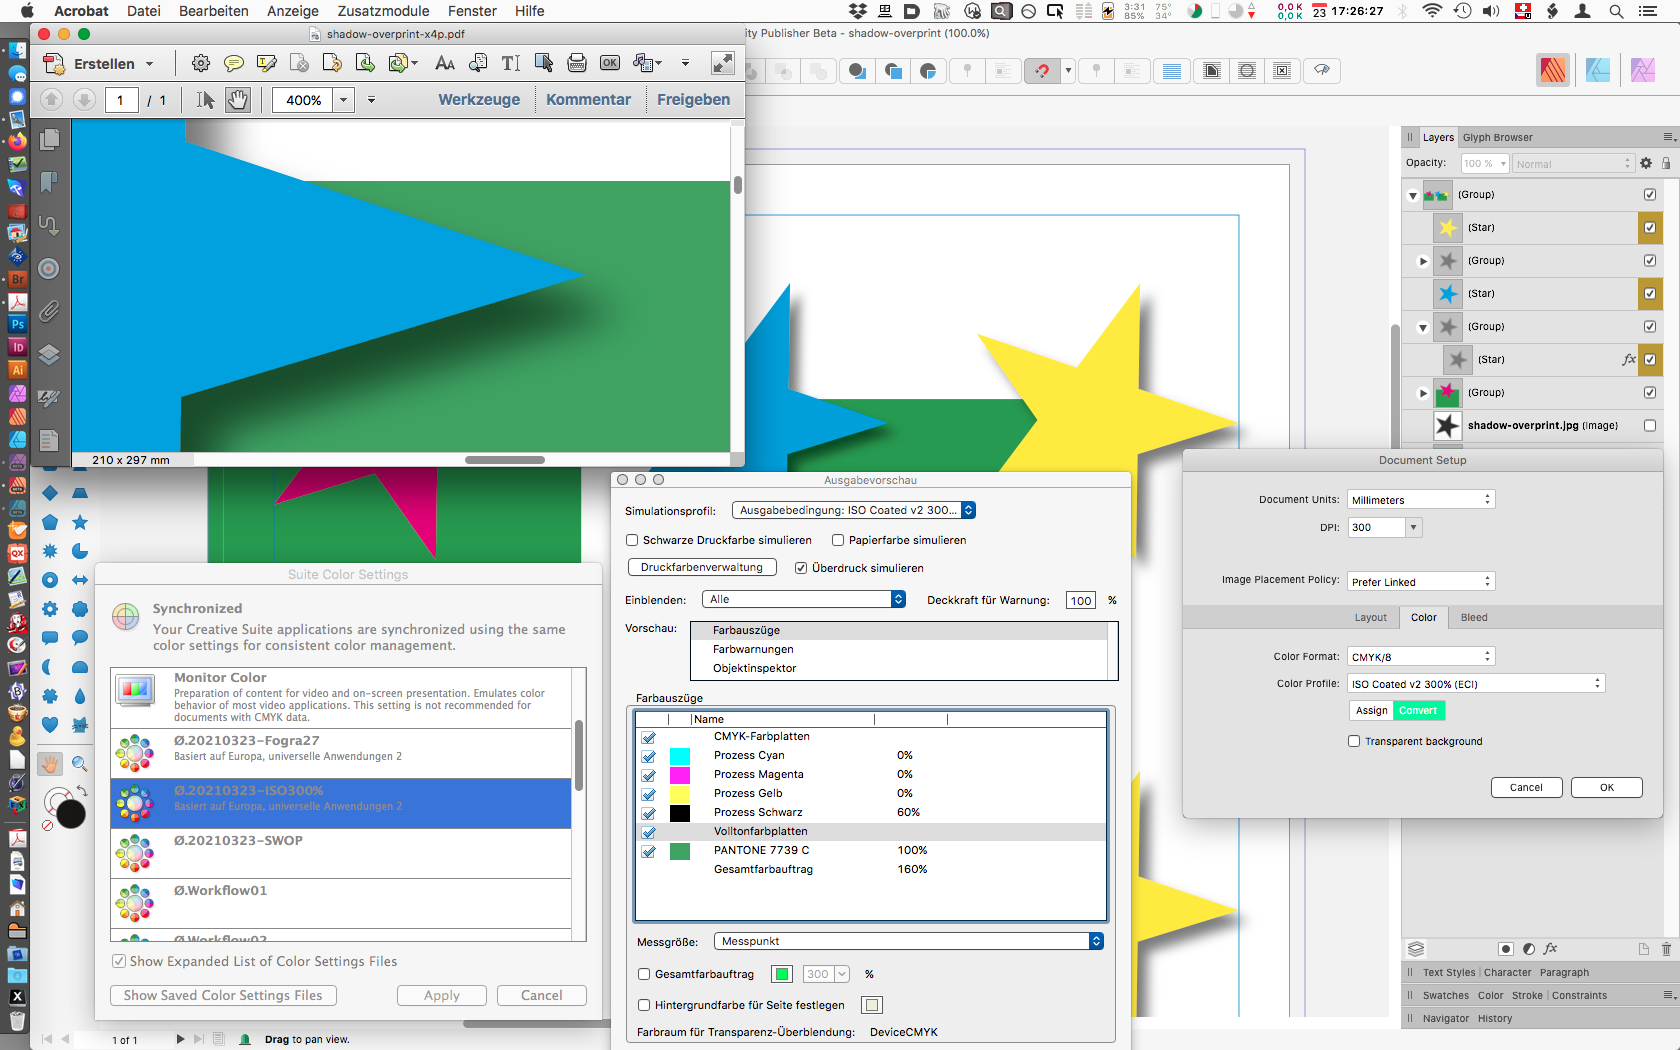
Task: Open the Zusatzmodule menu
Action: click(x=383, y=11)
